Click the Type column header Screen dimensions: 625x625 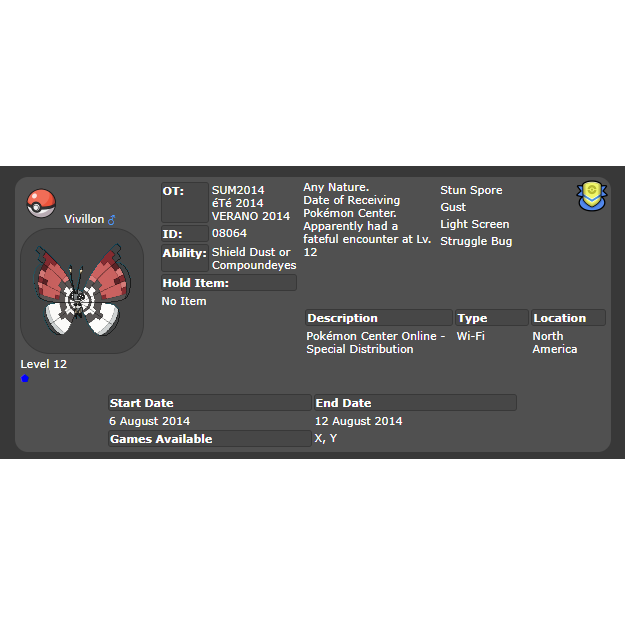492,318
